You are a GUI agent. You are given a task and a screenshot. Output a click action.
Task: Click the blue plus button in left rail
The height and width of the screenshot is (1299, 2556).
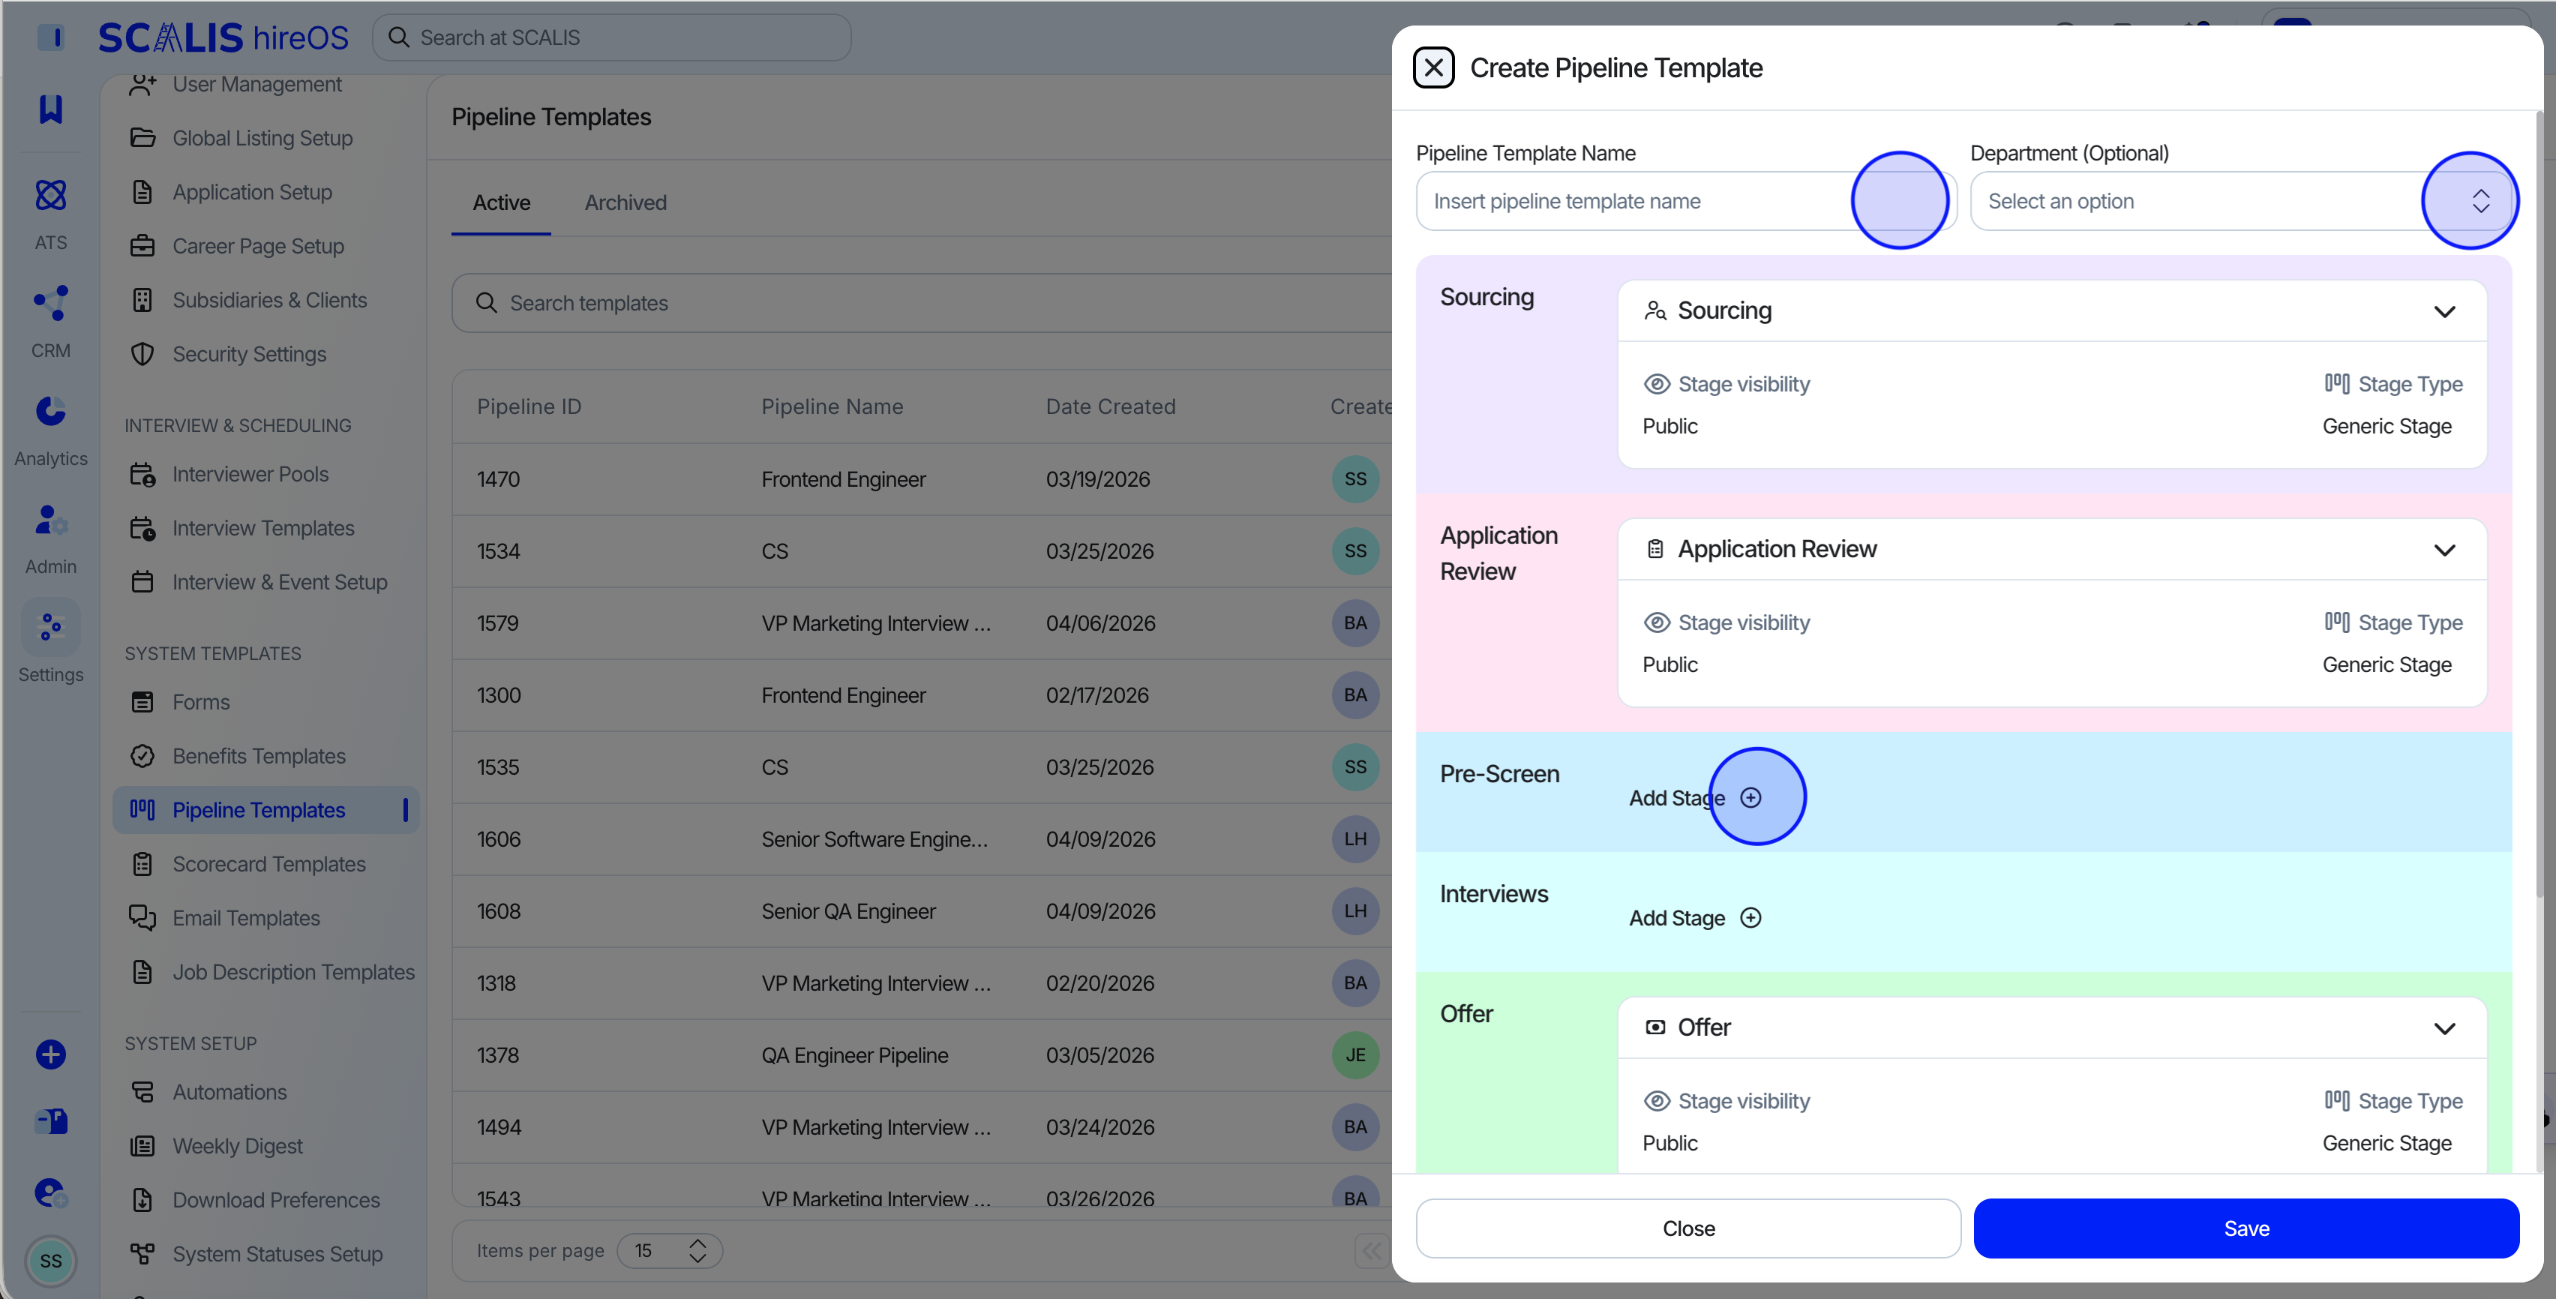point(51,1054)
